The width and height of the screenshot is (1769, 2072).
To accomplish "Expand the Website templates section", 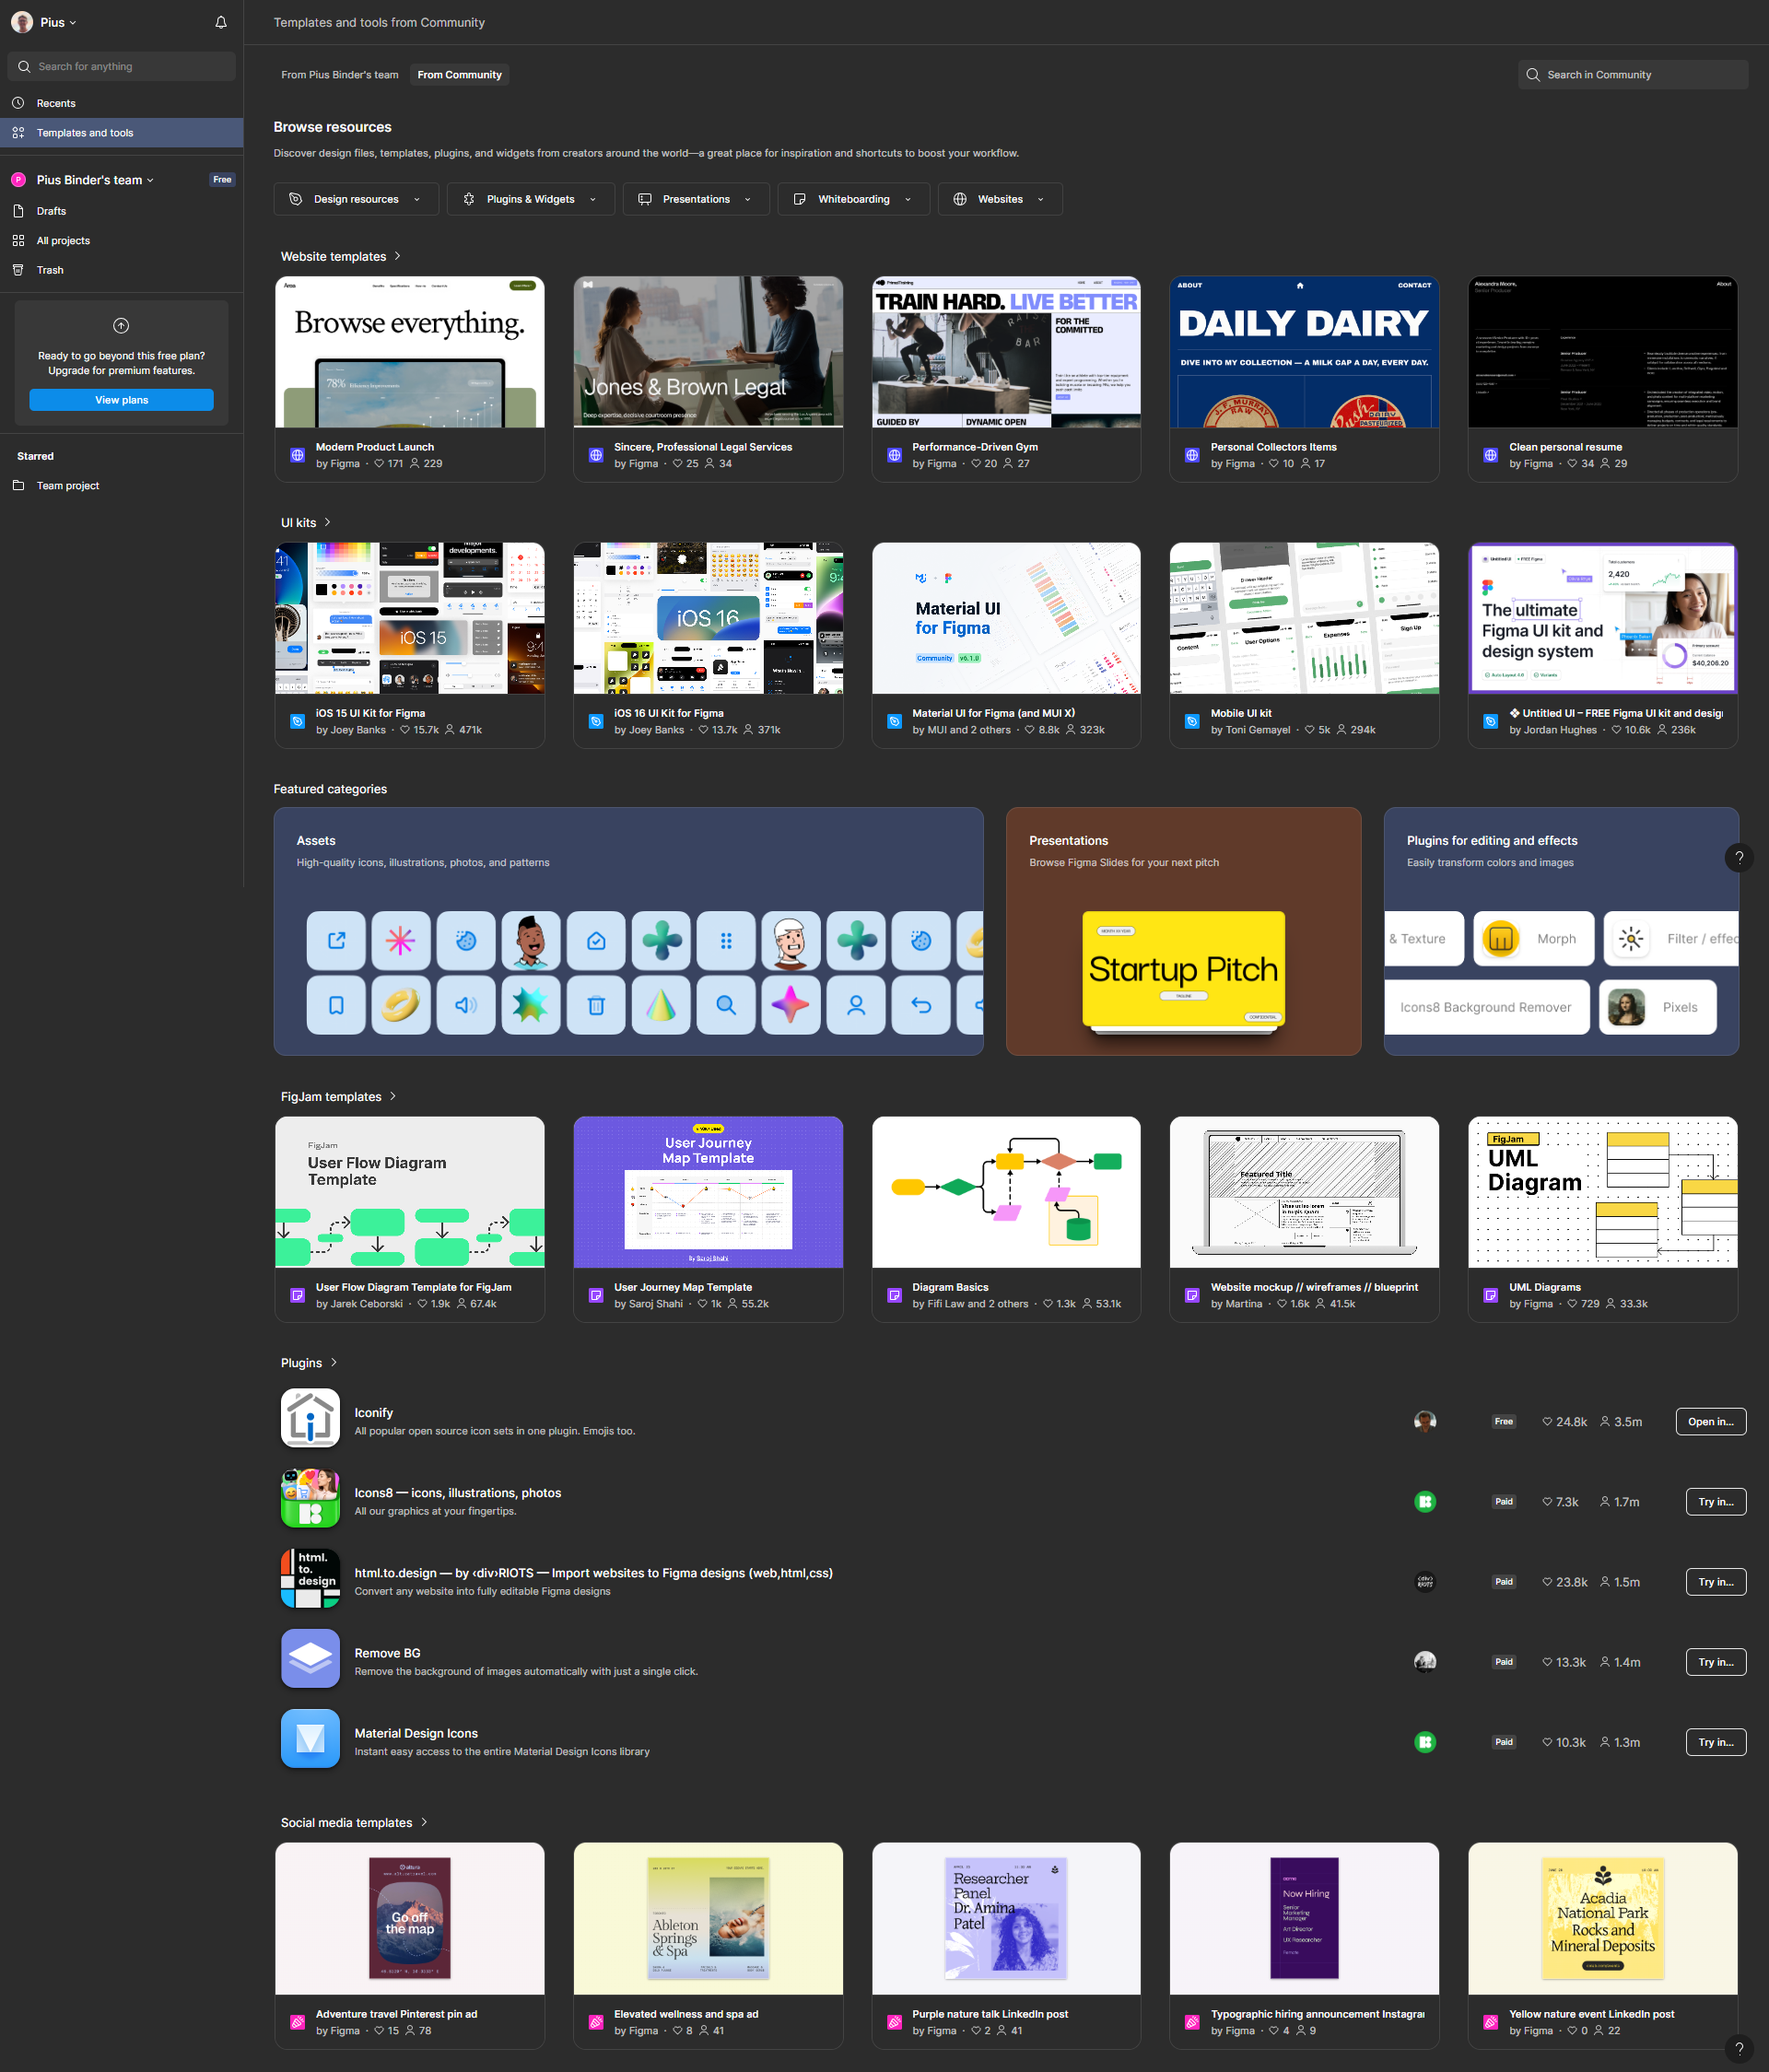I will [341, 257].
